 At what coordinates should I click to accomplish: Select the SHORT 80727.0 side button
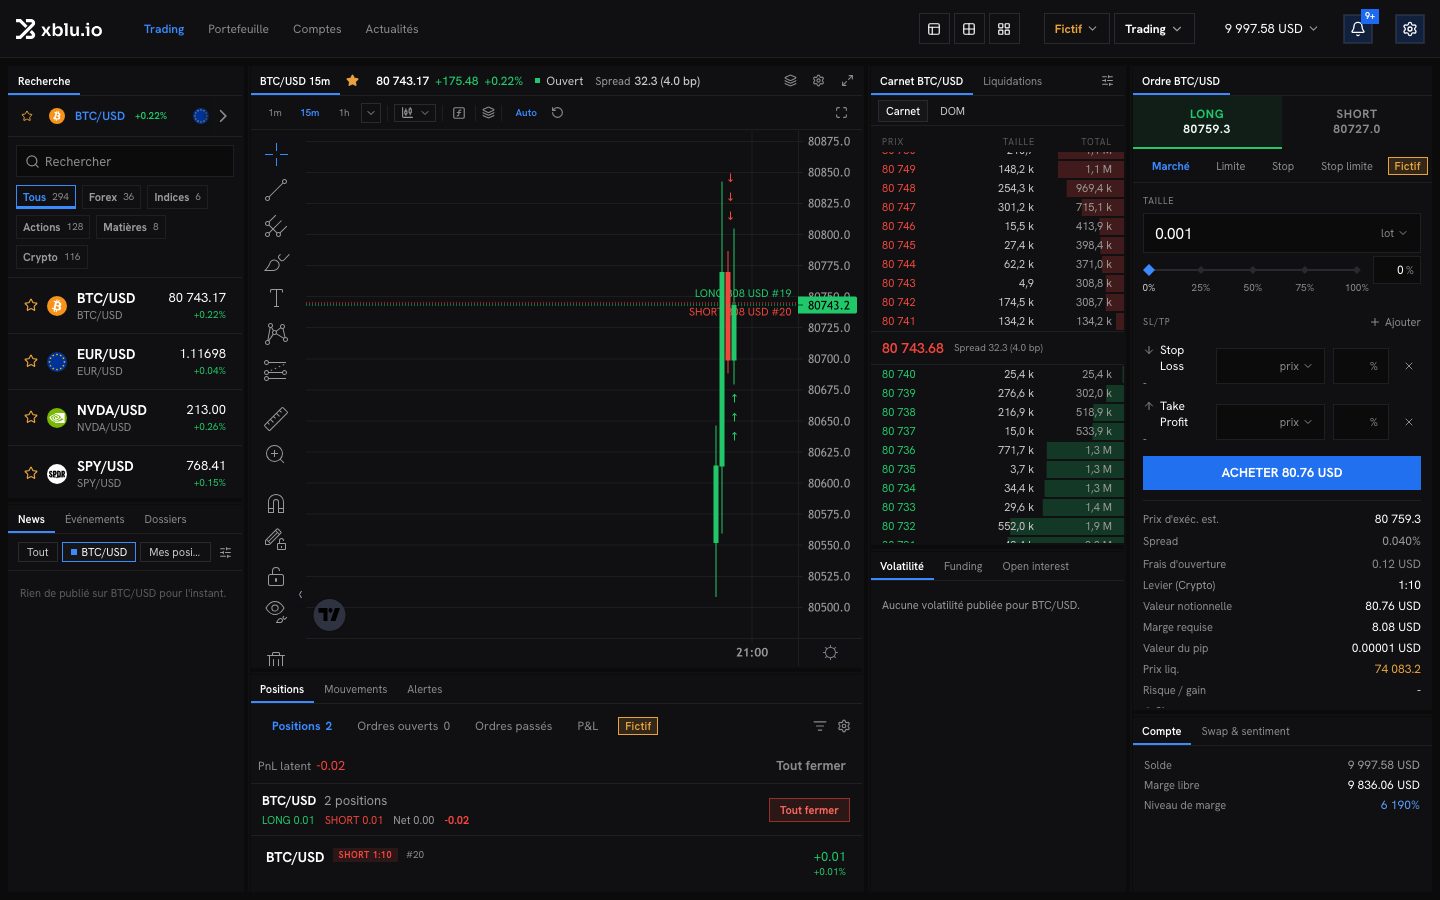1356,121
